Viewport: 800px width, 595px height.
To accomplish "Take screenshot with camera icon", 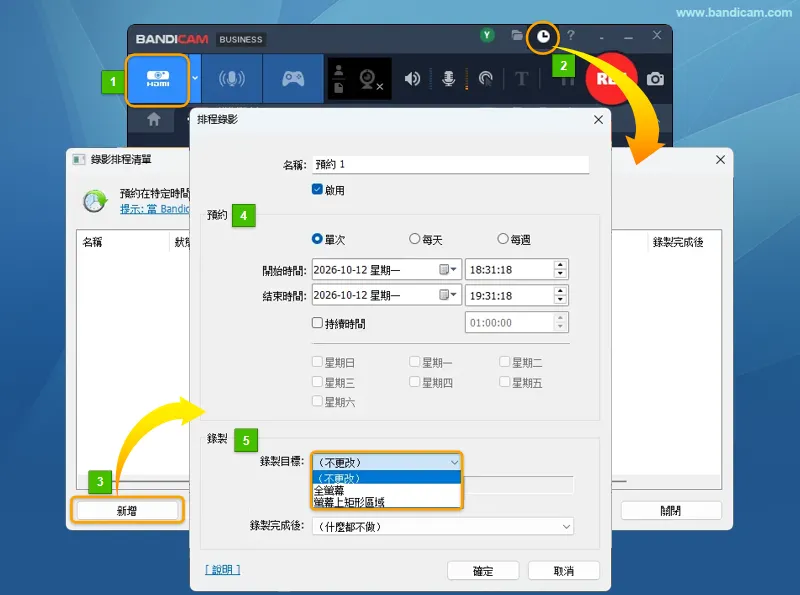I will [655, 79].
